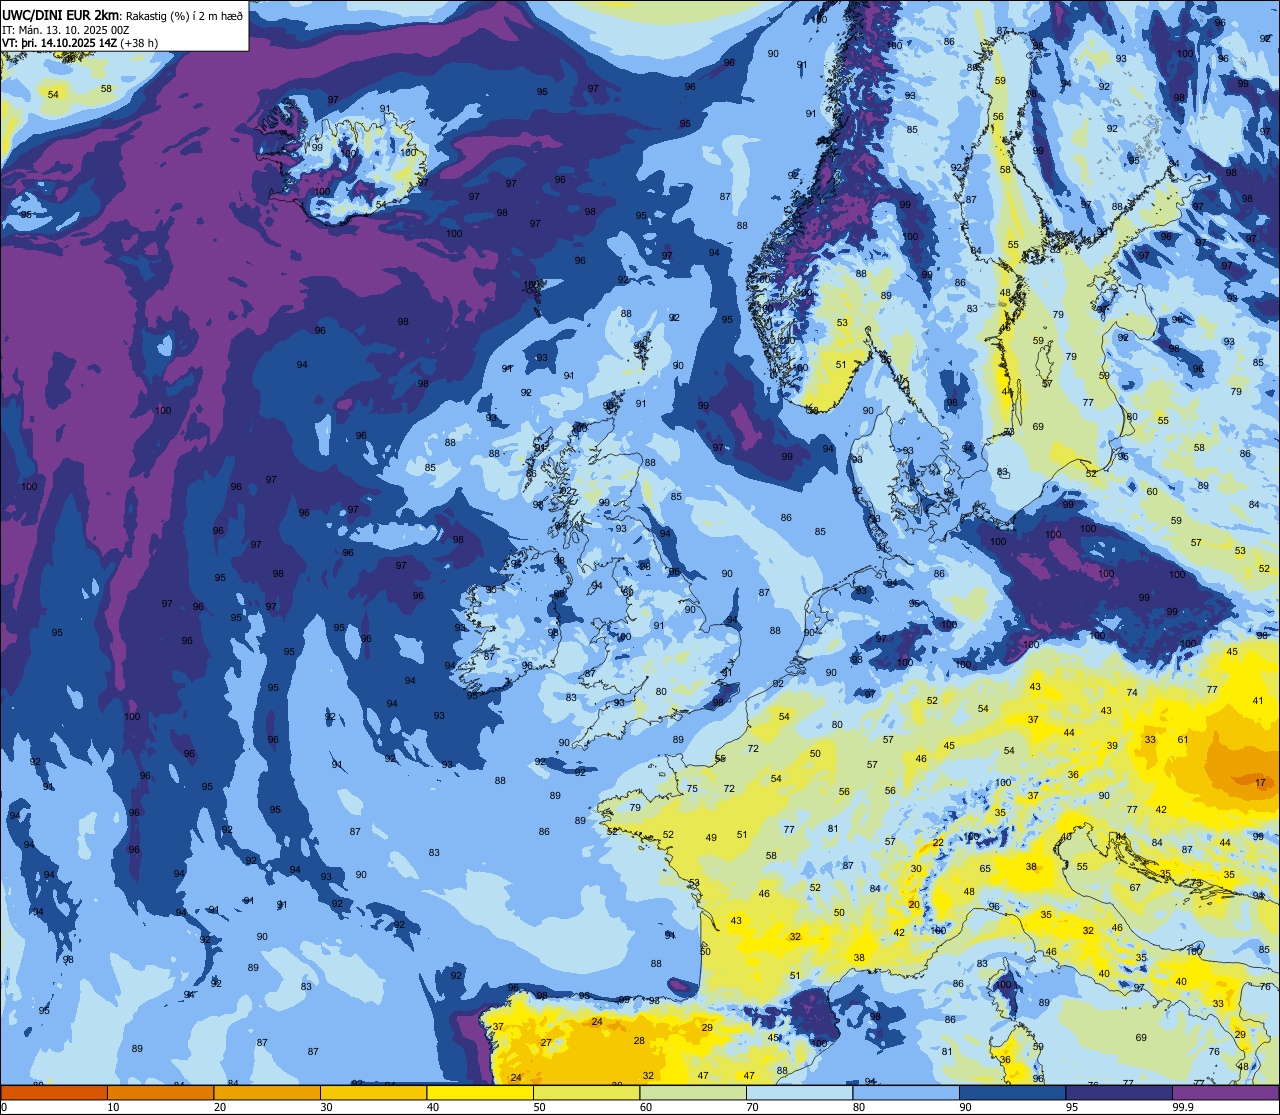Select the 90–95% dark blue legend swatch

(1012, 1093)
